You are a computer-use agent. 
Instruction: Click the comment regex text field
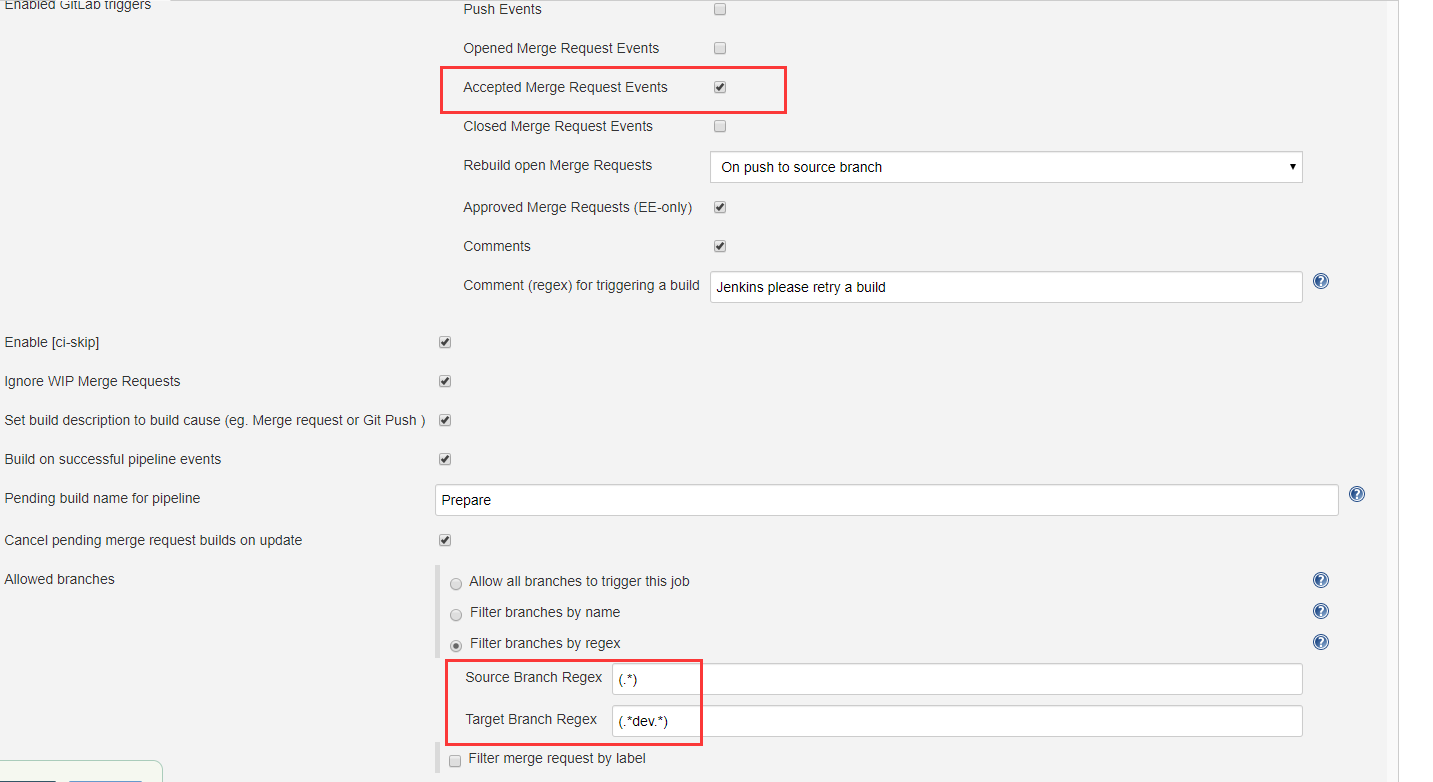(1005, 287)
